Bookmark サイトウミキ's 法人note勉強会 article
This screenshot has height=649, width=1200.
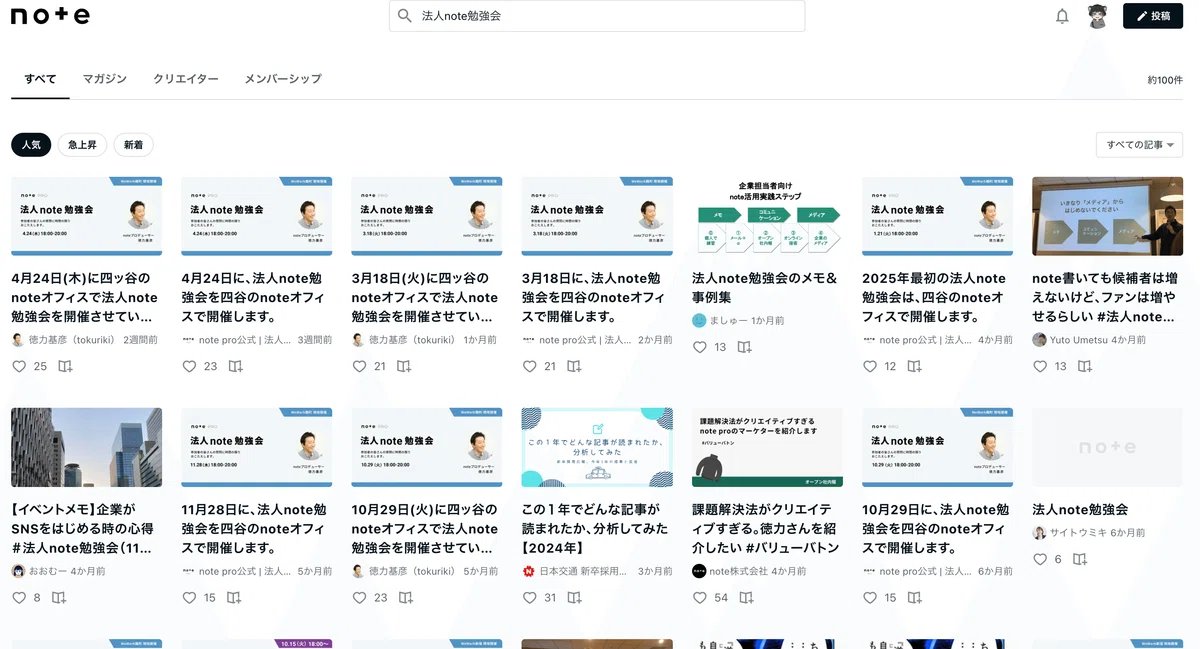click(1080, 559)
